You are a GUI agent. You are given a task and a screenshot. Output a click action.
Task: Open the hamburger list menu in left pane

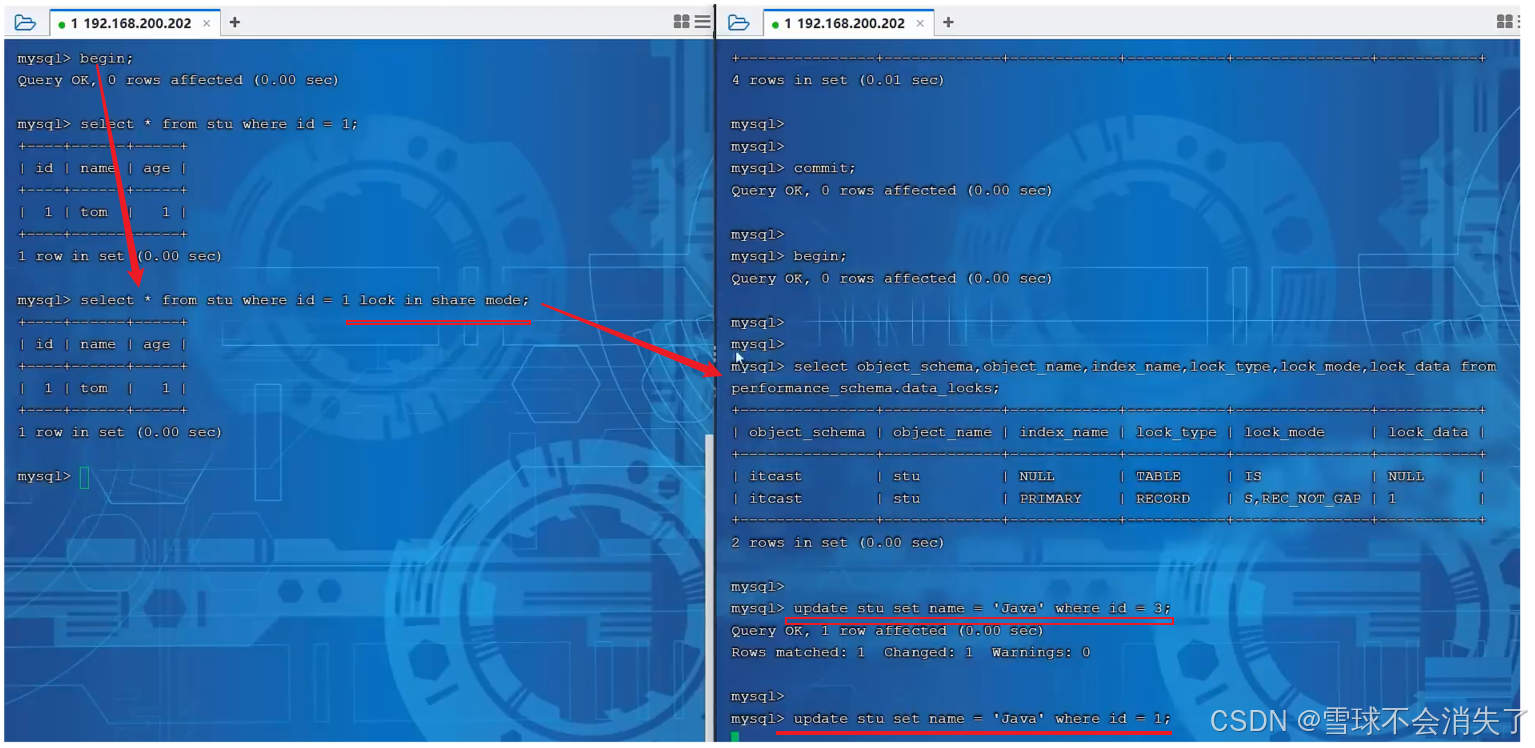point(703,22)
